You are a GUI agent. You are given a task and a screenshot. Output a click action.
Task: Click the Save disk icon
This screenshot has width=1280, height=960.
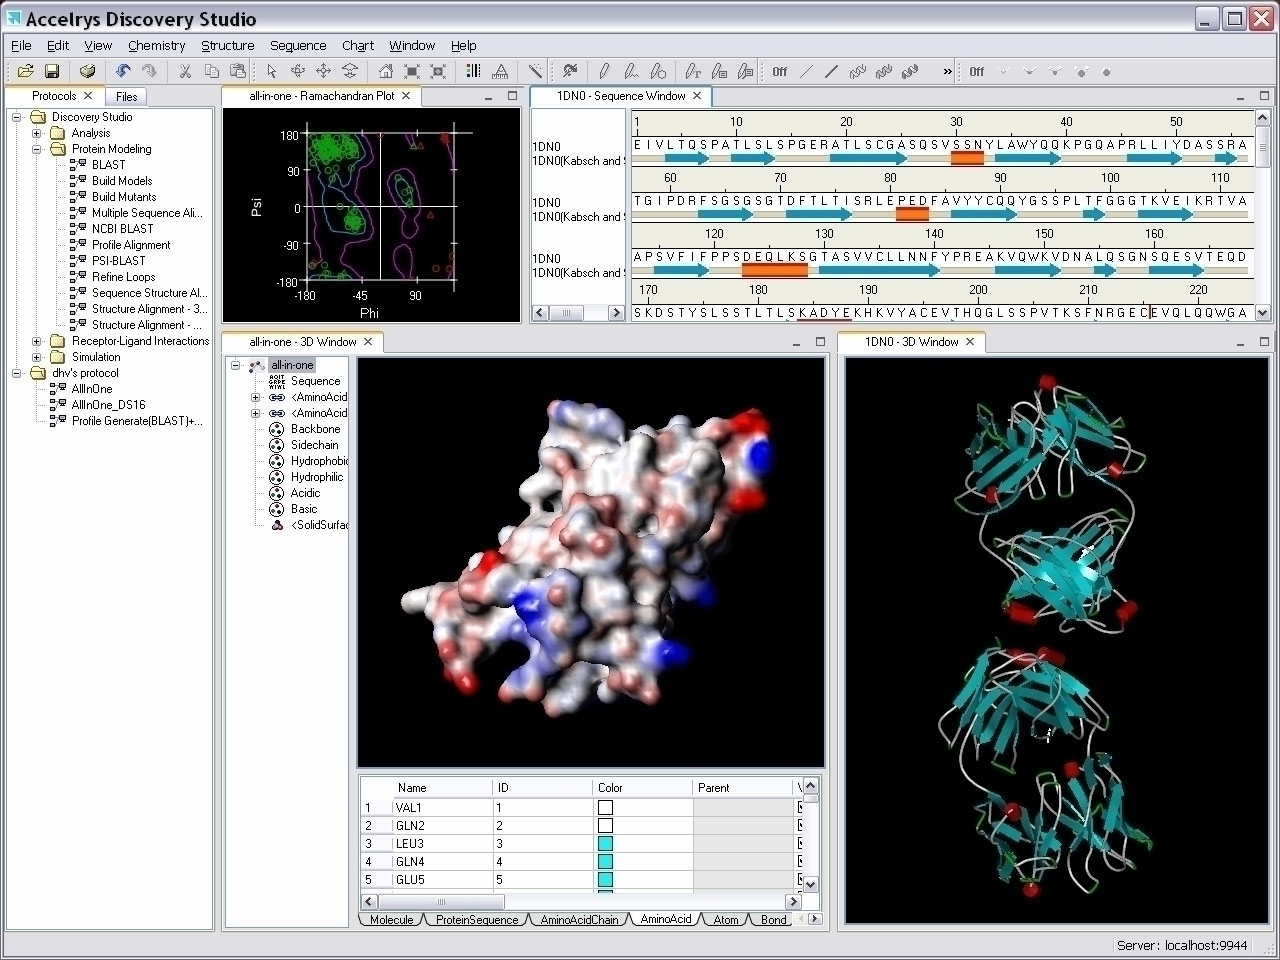(x=52, y=71)
